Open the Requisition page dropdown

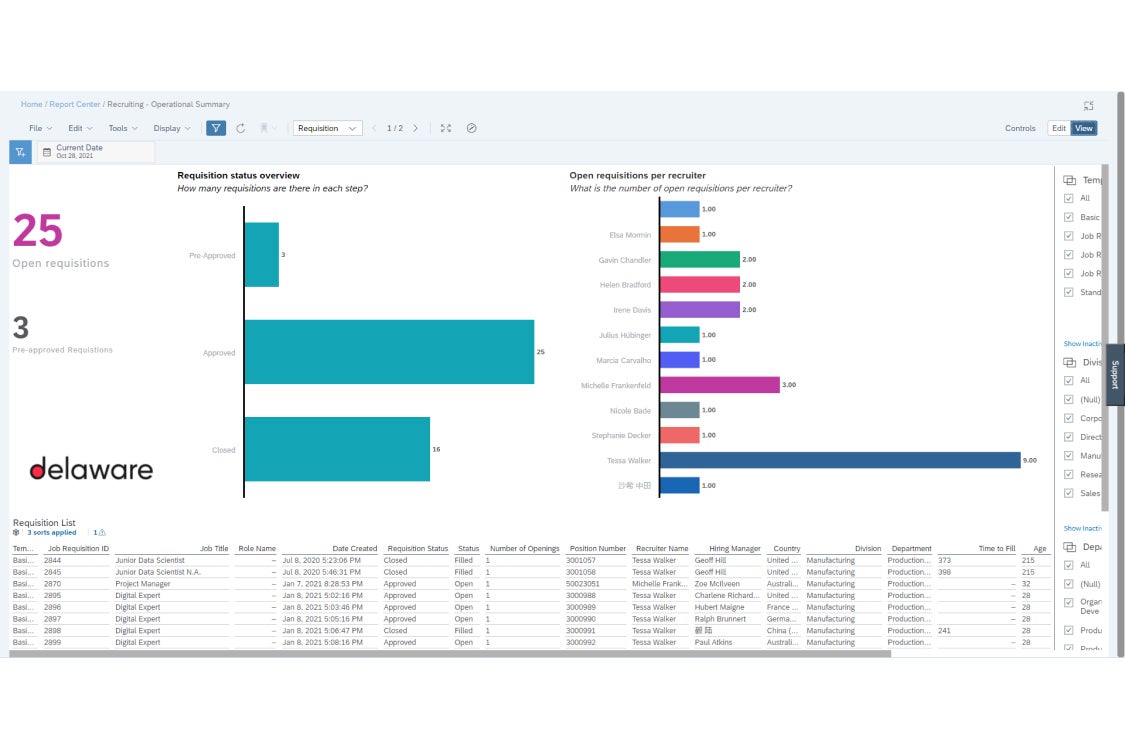(x=327, y=128)
